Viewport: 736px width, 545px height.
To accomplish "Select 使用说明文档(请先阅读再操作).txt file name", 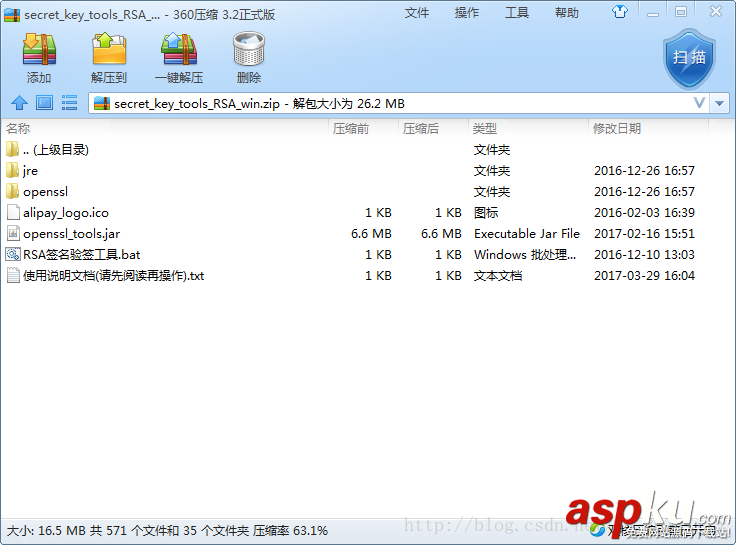I will [114, 276].
